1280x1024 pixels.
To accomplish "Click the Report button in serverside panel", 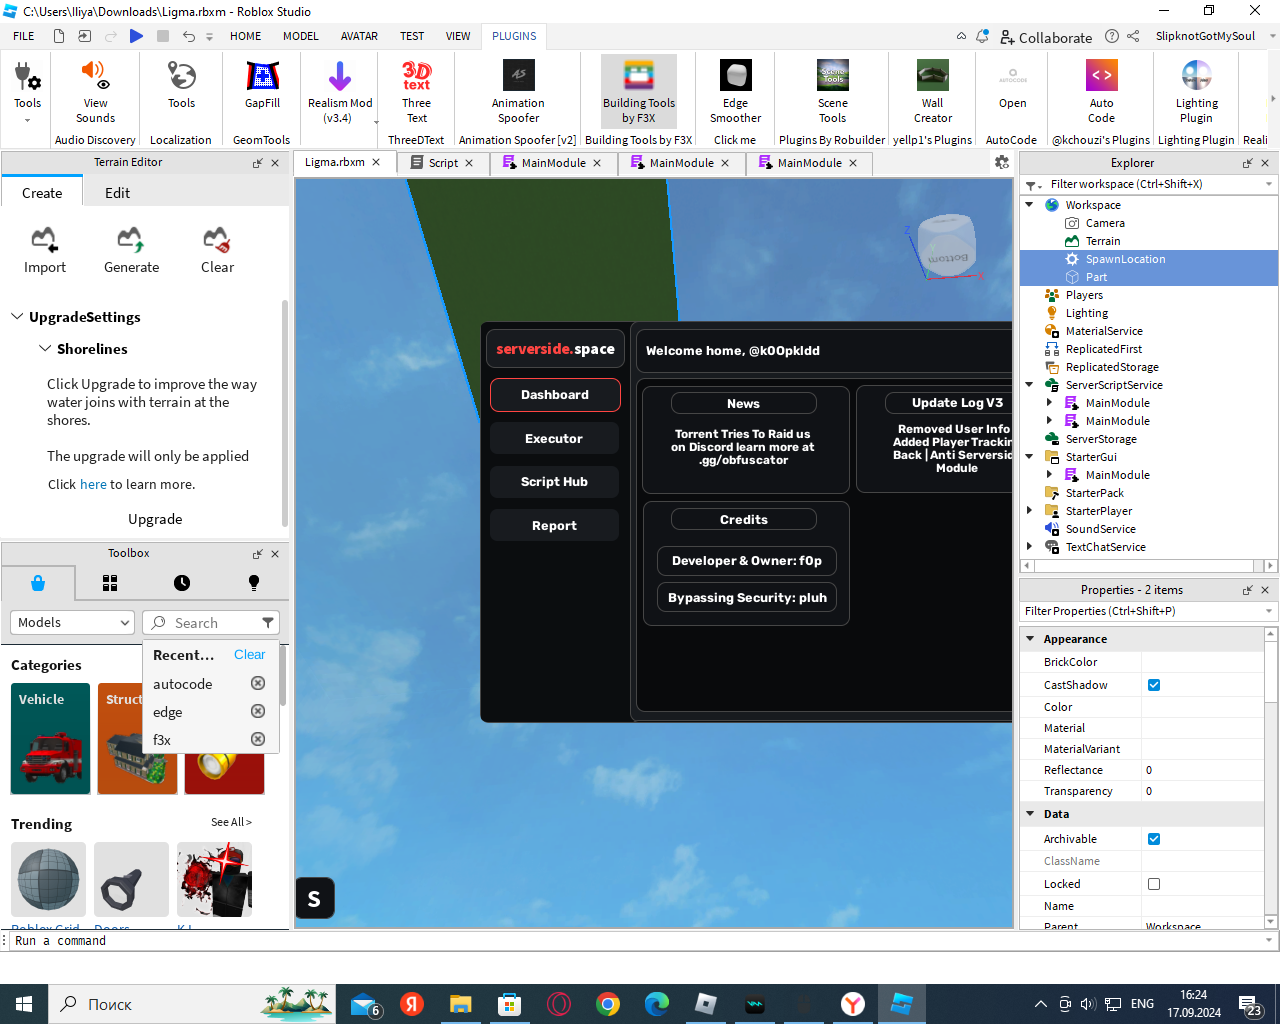I will point(554,526).
